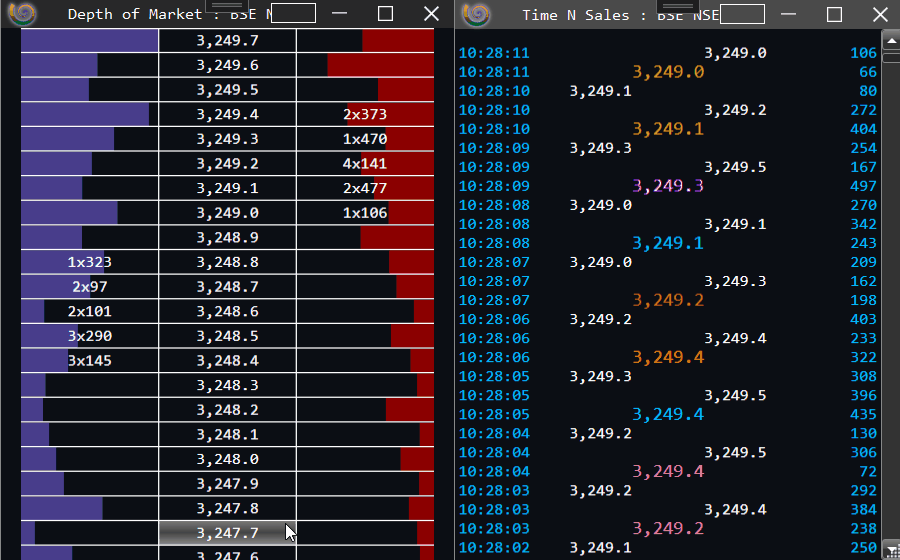Click the 10:28:02 timestamp in the 250-volume row

[494, 547]
